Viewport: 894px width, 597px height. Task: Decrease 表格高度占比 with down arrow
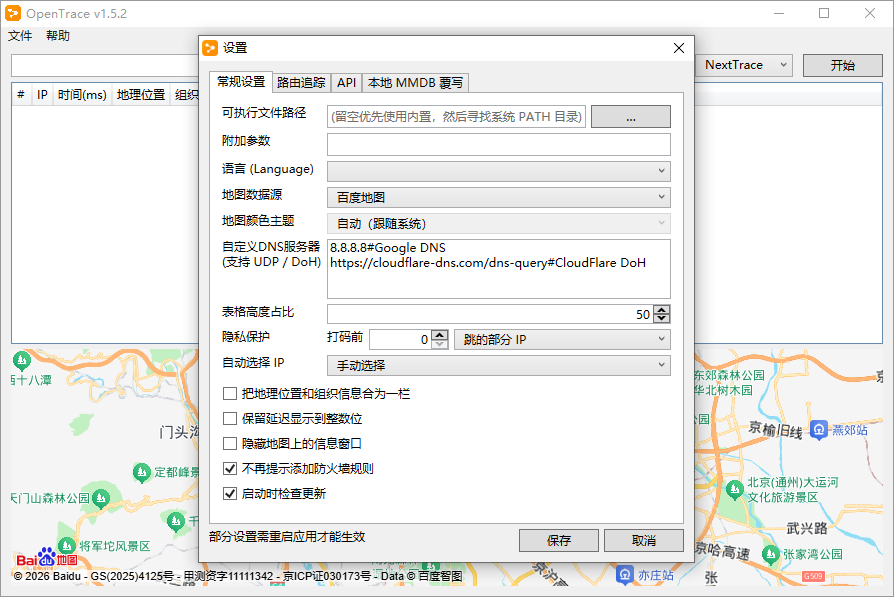(x=661, y=318)
